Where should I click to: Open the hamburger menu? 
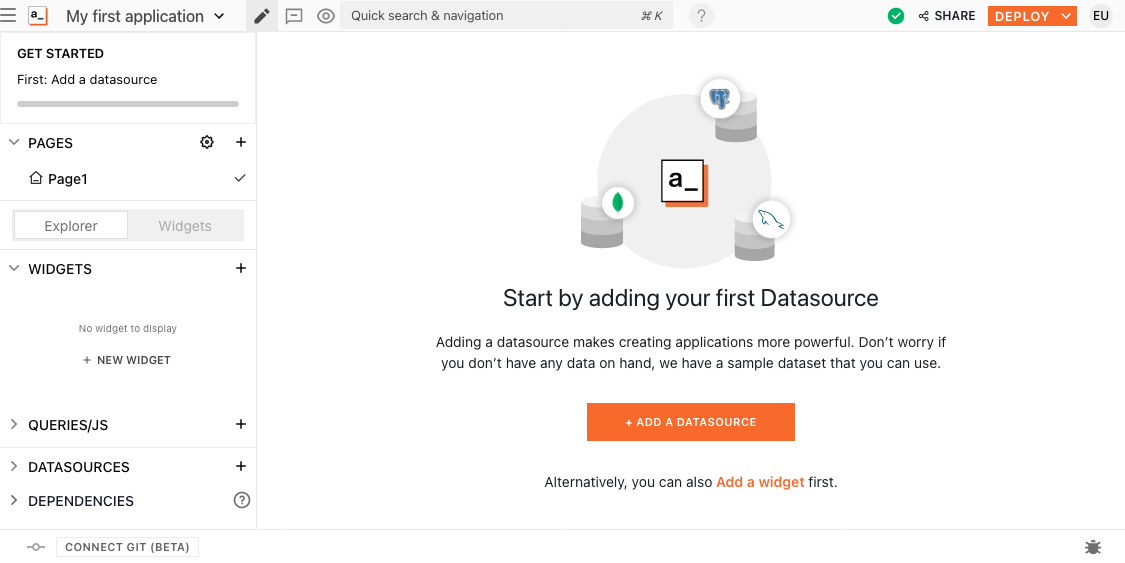point(9,16)
